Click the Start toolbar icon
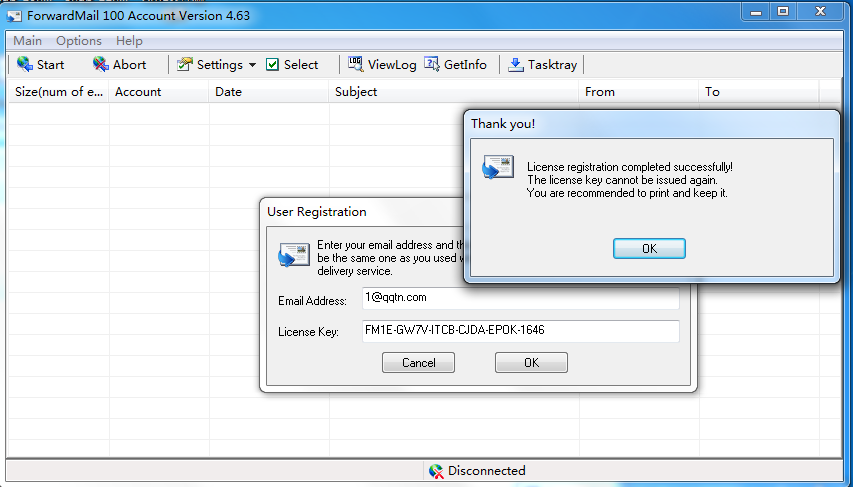Viewport: 853px width, 487px height. pyautogui.click(x=25, y=65)
